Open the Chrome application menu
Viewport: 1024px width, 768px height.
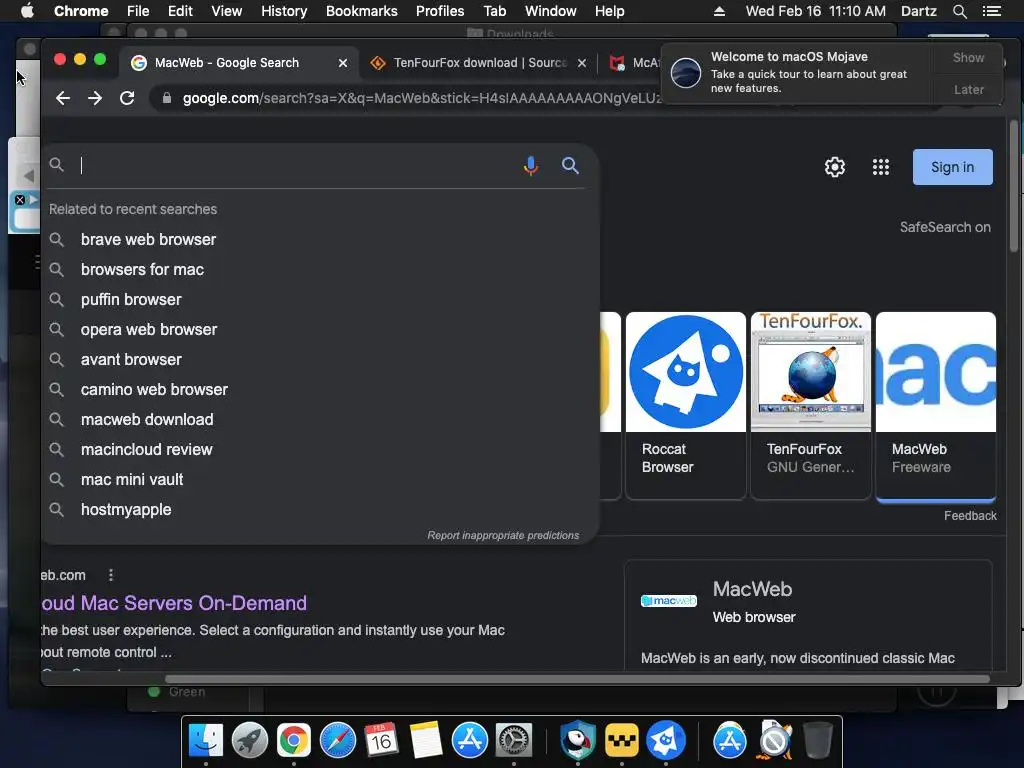pos(81,11)
